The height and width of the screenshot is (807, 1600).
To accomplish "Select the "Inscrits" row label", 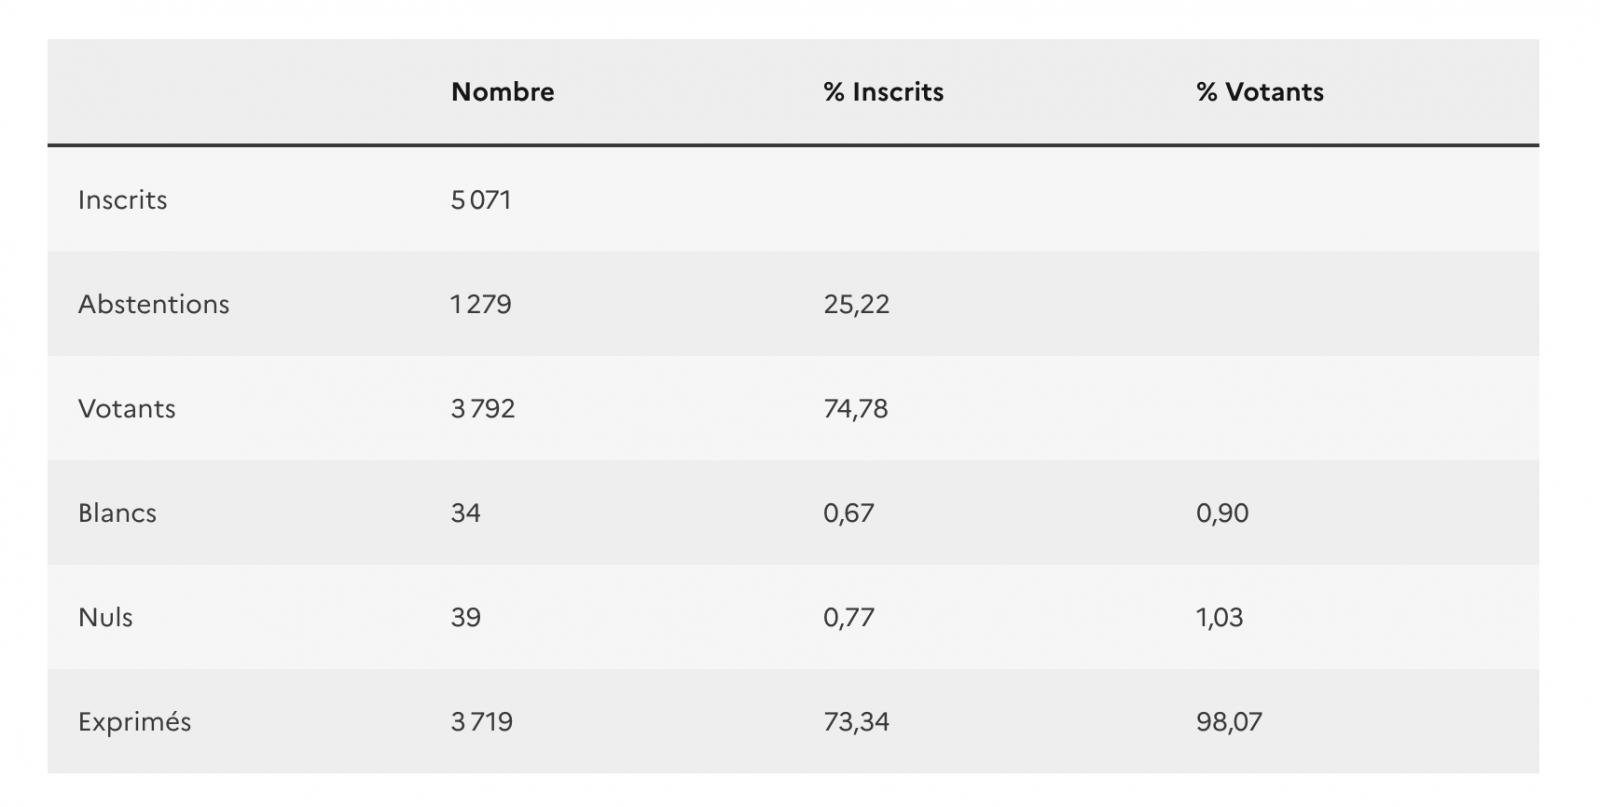I will click(122, 200).
